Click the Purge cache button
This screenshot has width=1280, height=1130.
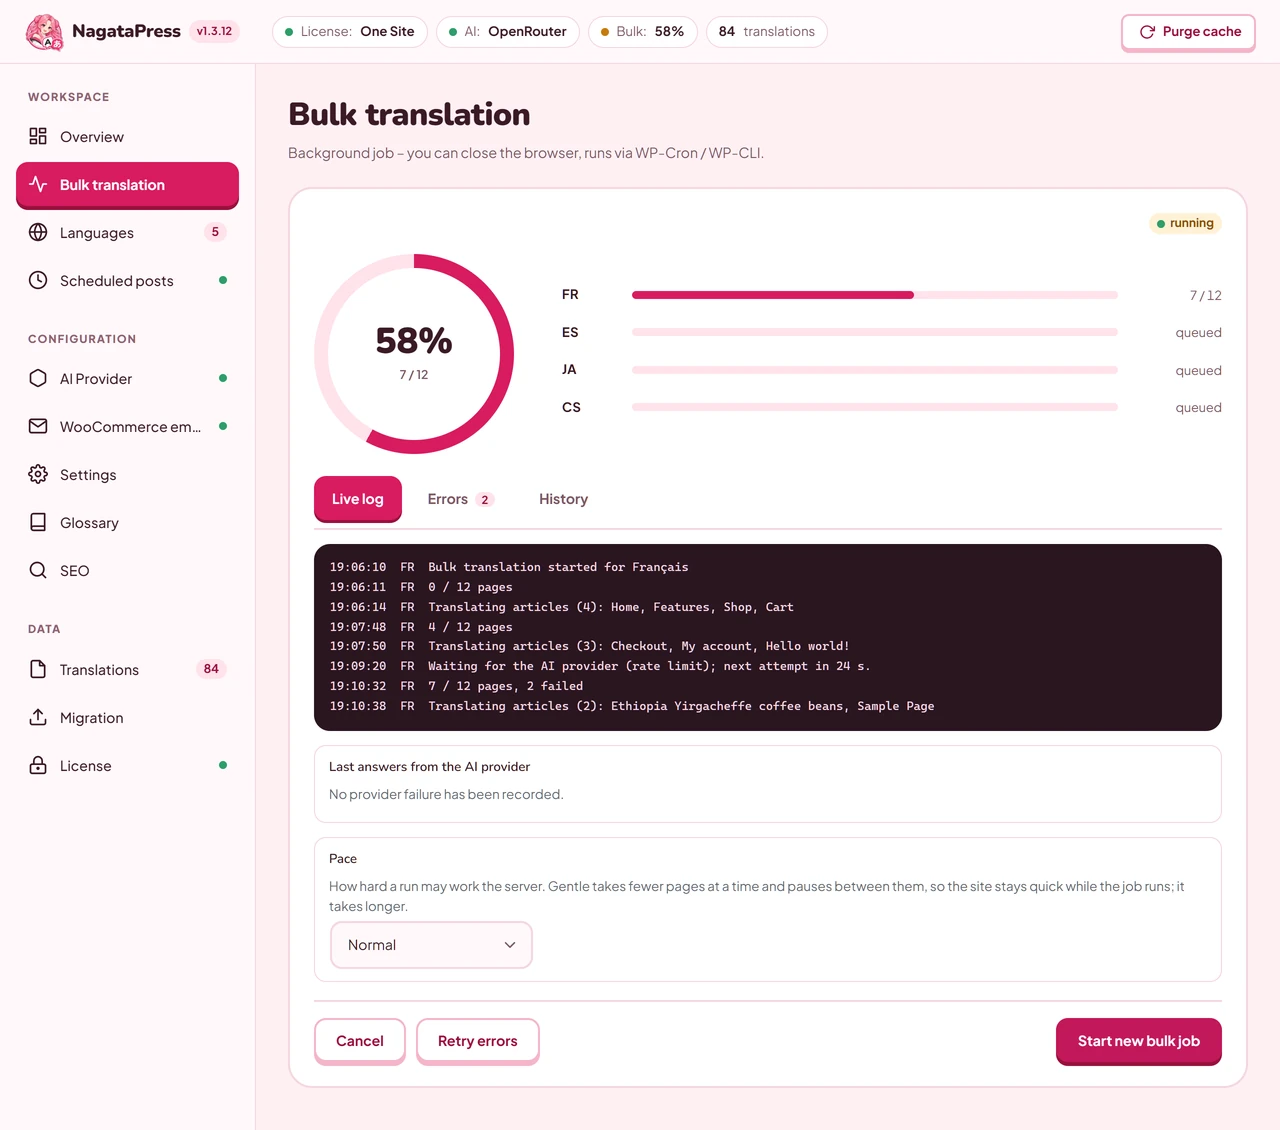pyautogui.click(x=1188, y=32)
